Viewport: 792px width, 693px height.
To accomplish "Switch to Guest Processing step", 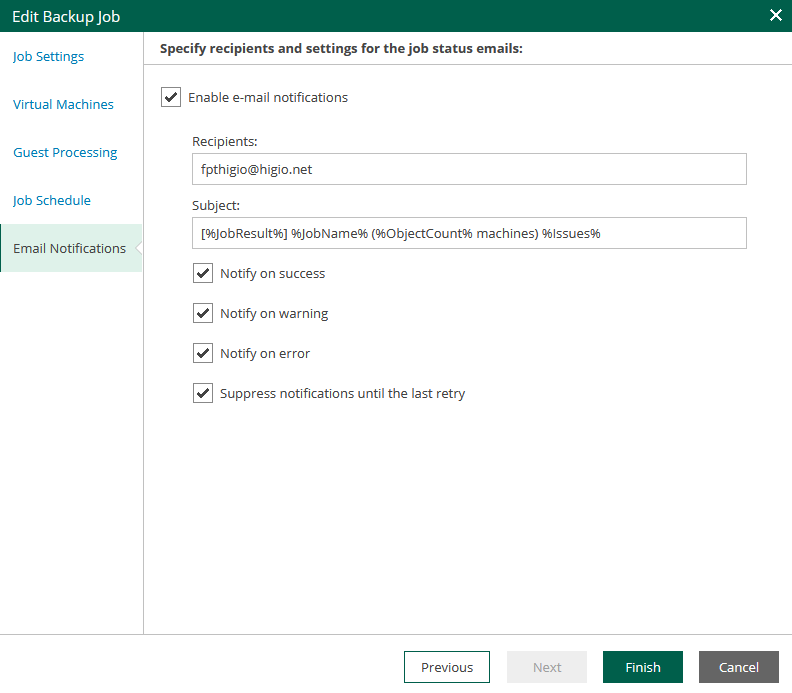I will 65,153.
